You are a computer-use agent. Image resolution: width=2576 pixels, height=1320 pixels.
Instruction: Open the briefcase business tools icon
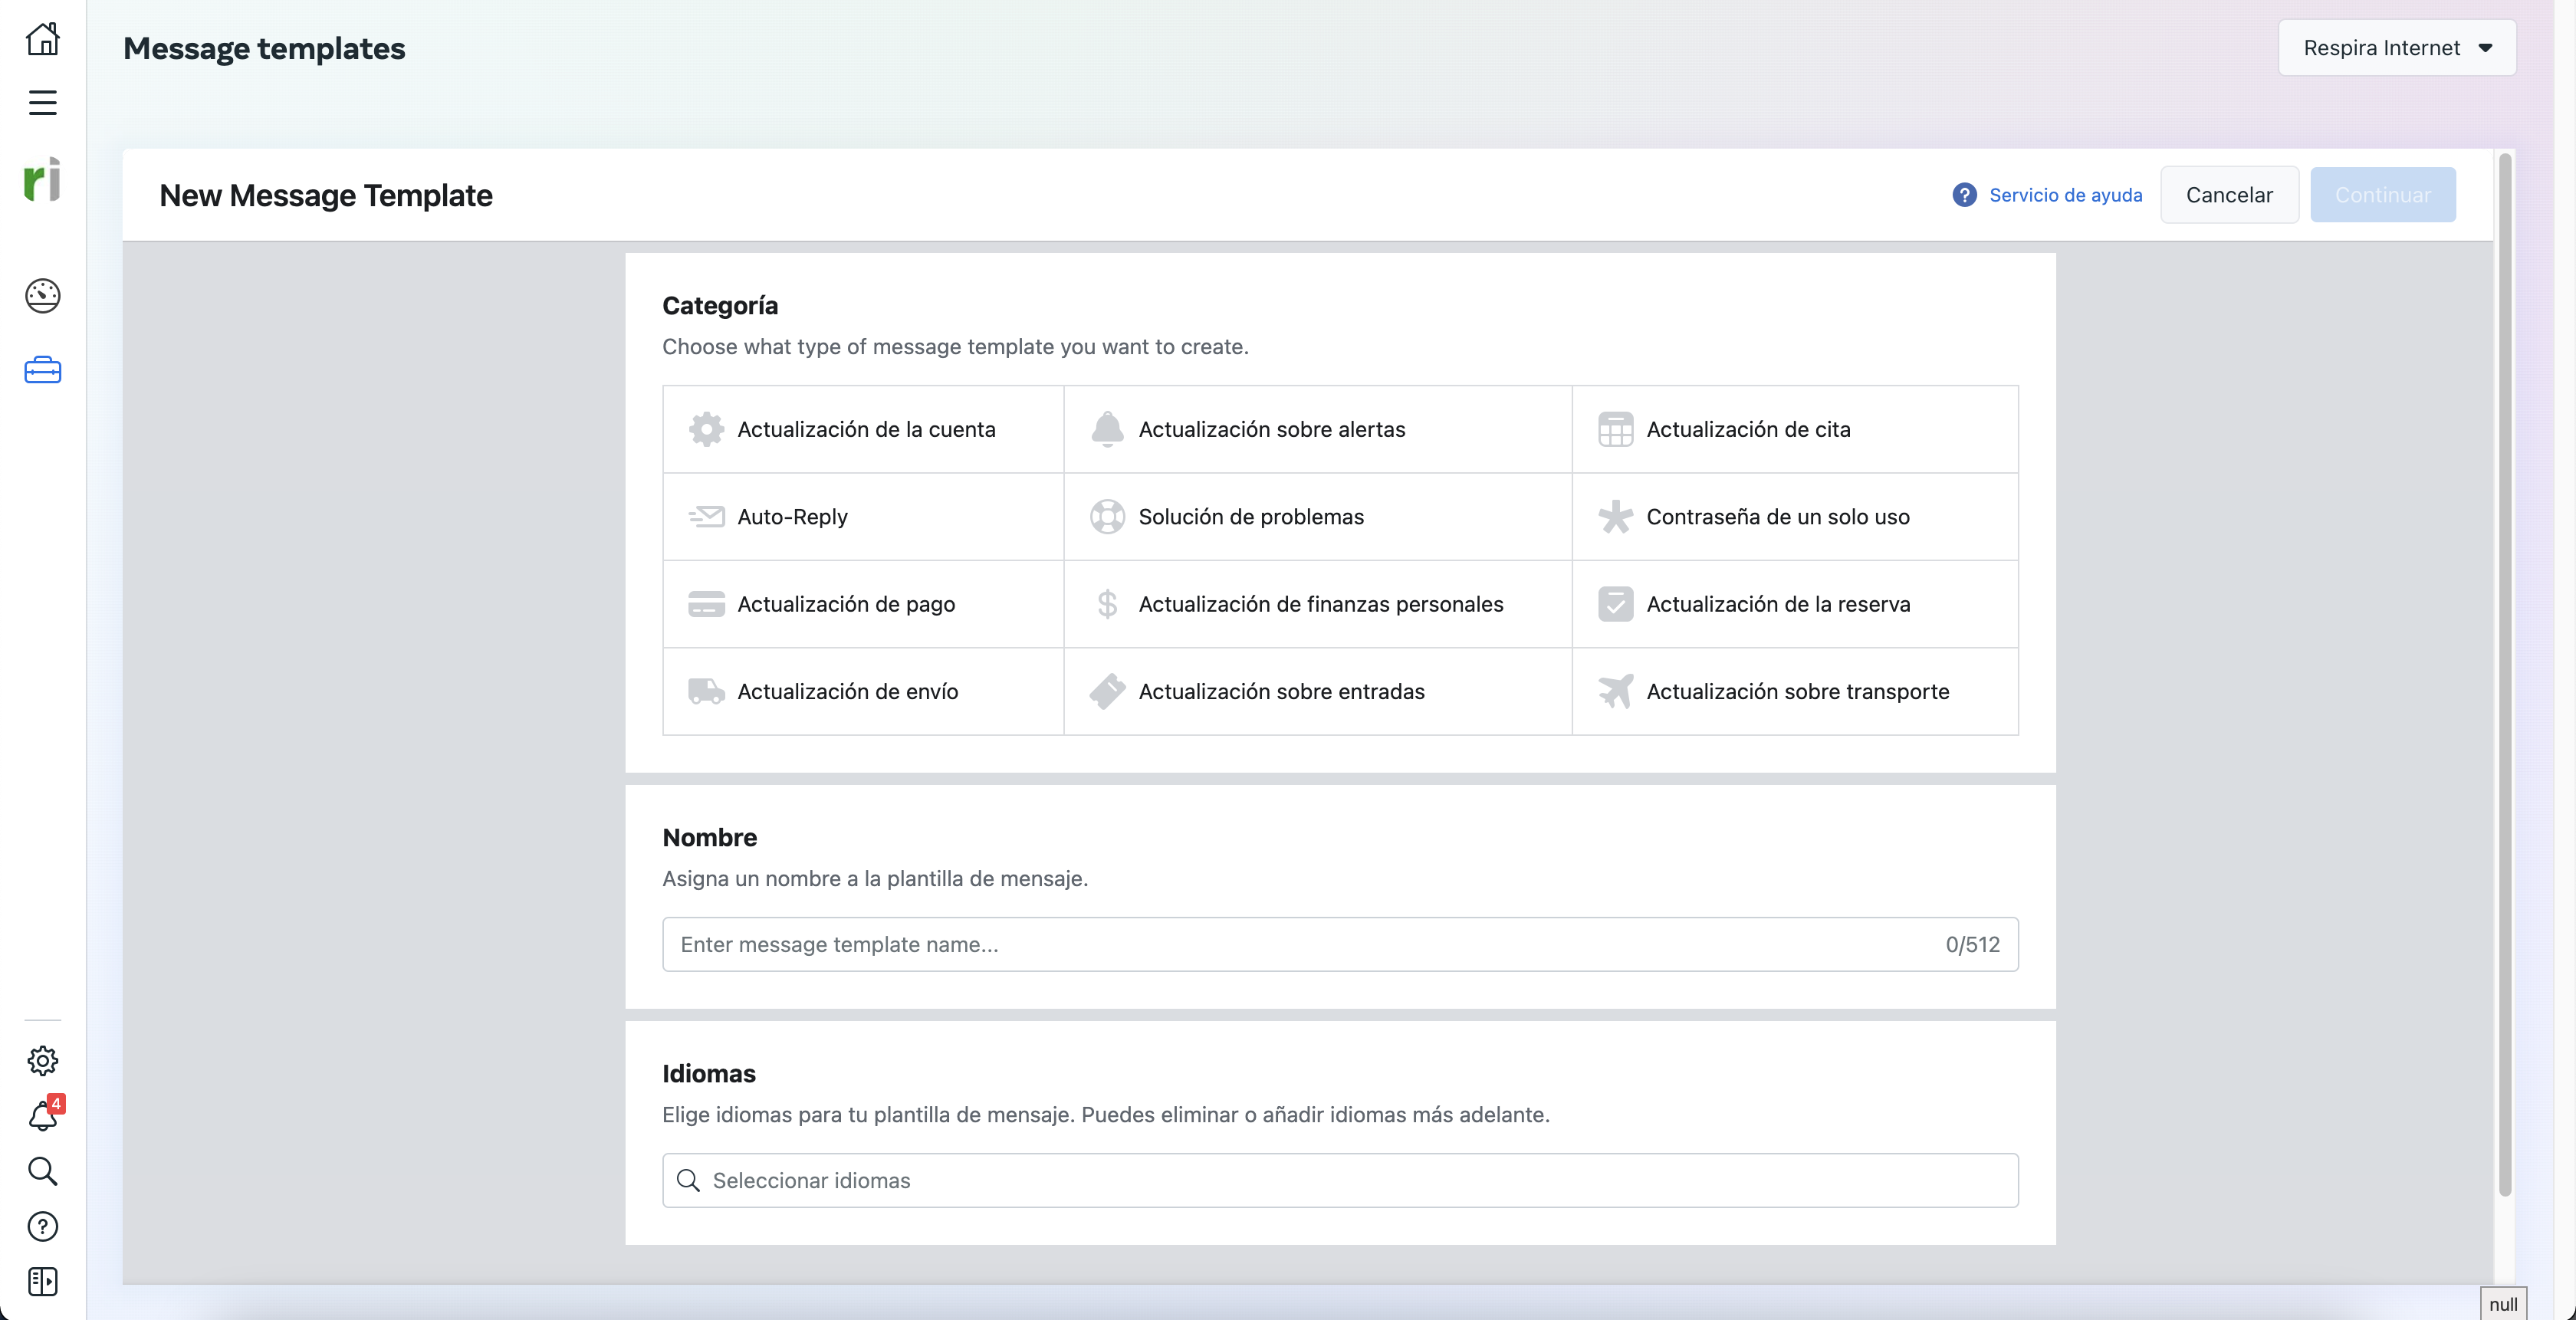pos(42,370)
